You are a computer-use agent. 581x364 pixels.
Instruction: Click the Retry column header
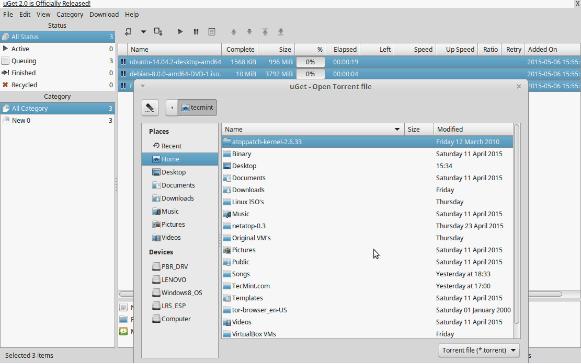(x=514, y=49)
